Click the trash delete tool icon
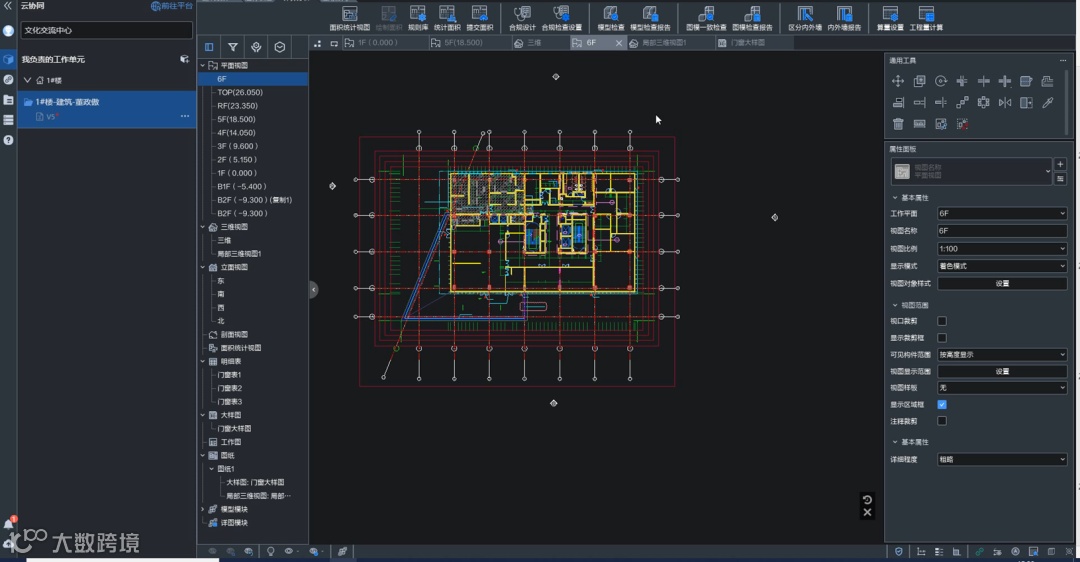Image resolution: width=1080 pixels, height=562 pixels. (898, 124)
